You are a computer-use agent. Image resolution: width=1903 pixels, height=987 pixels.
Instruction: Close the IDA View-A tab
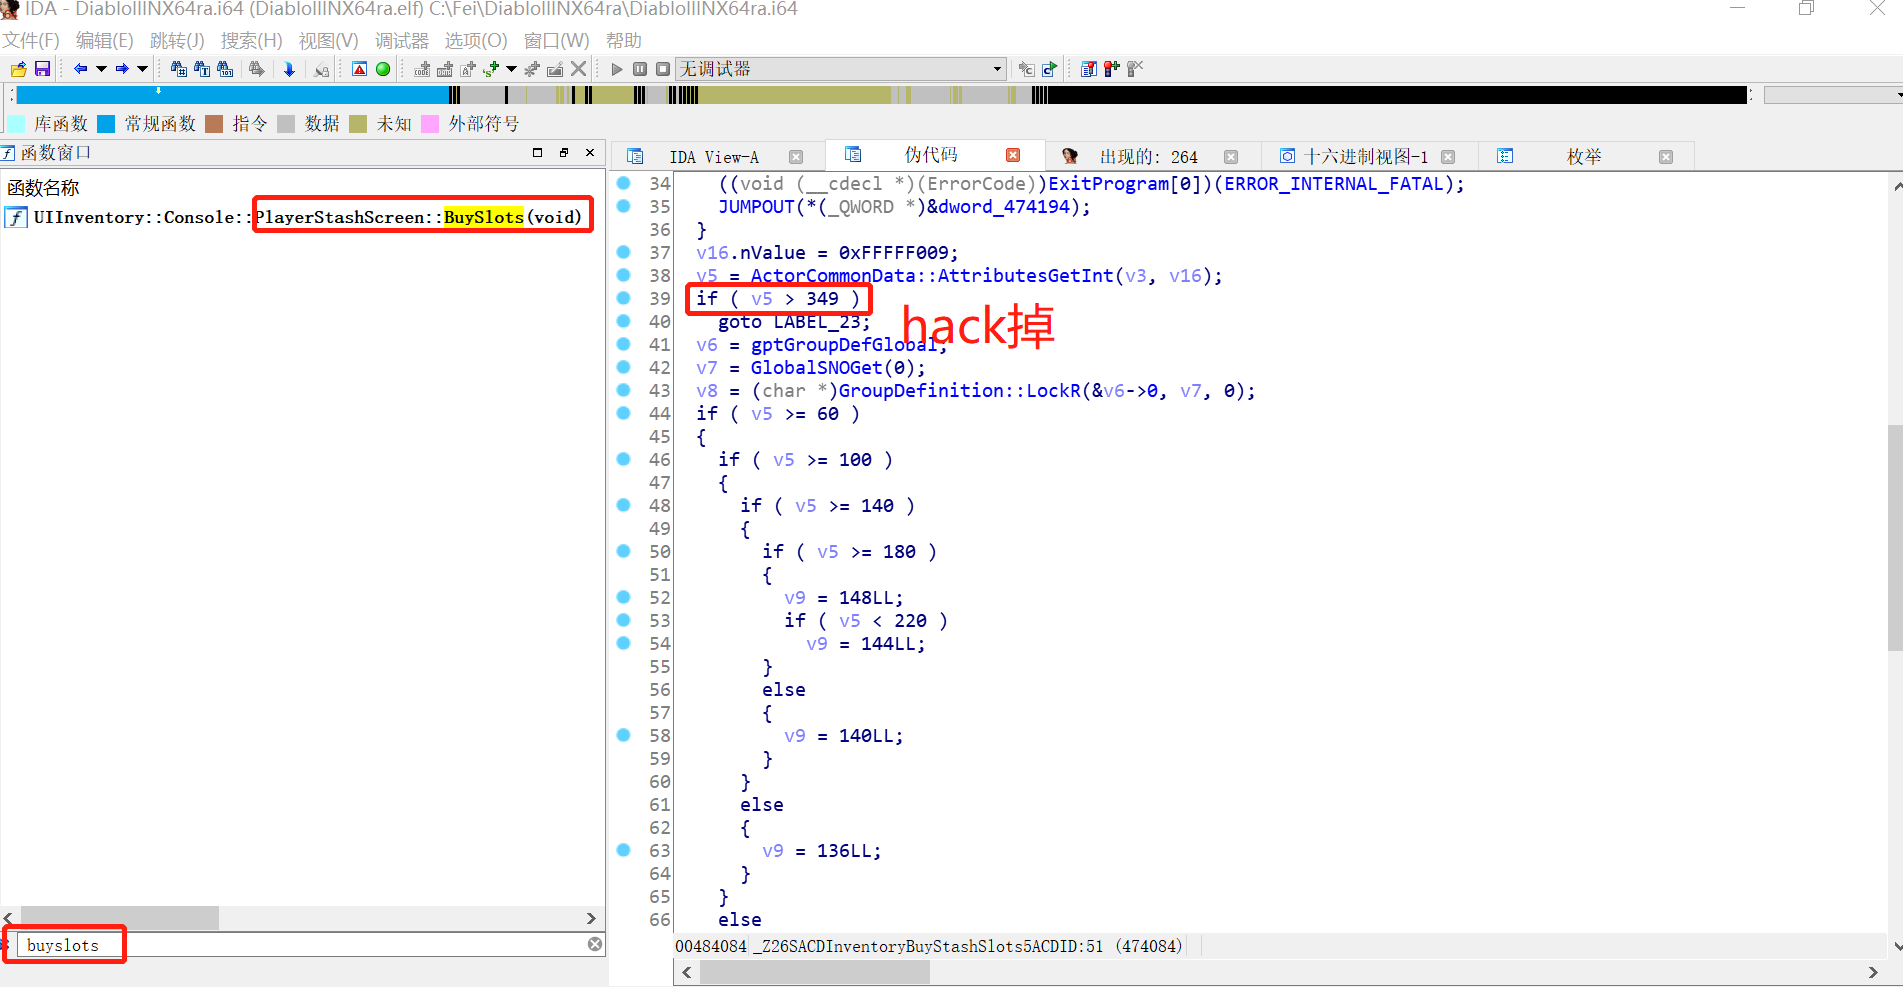click(796, 157)
